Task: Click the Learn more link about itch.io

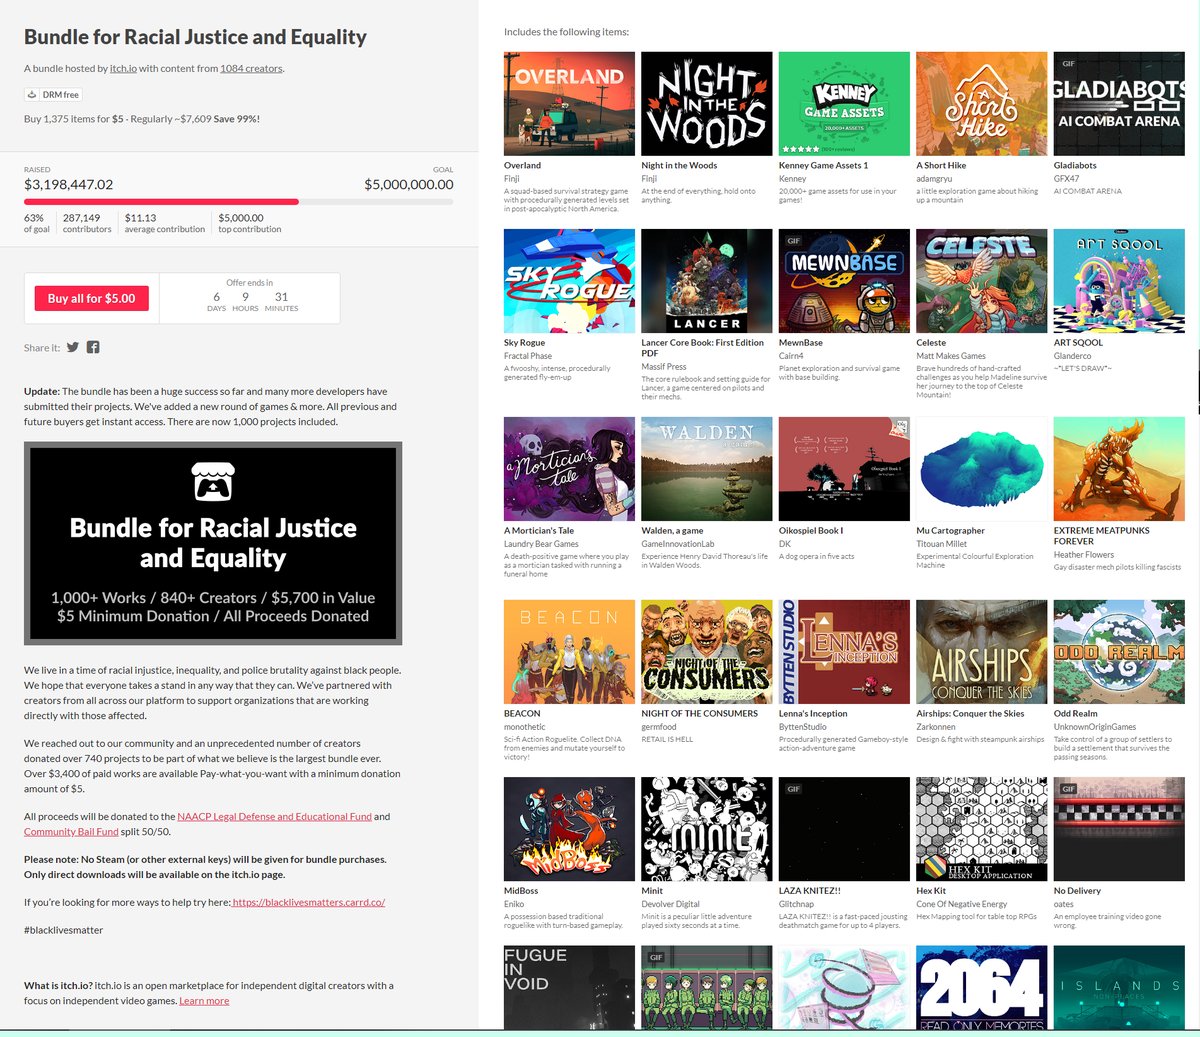Action: [x=204, y=1000]
